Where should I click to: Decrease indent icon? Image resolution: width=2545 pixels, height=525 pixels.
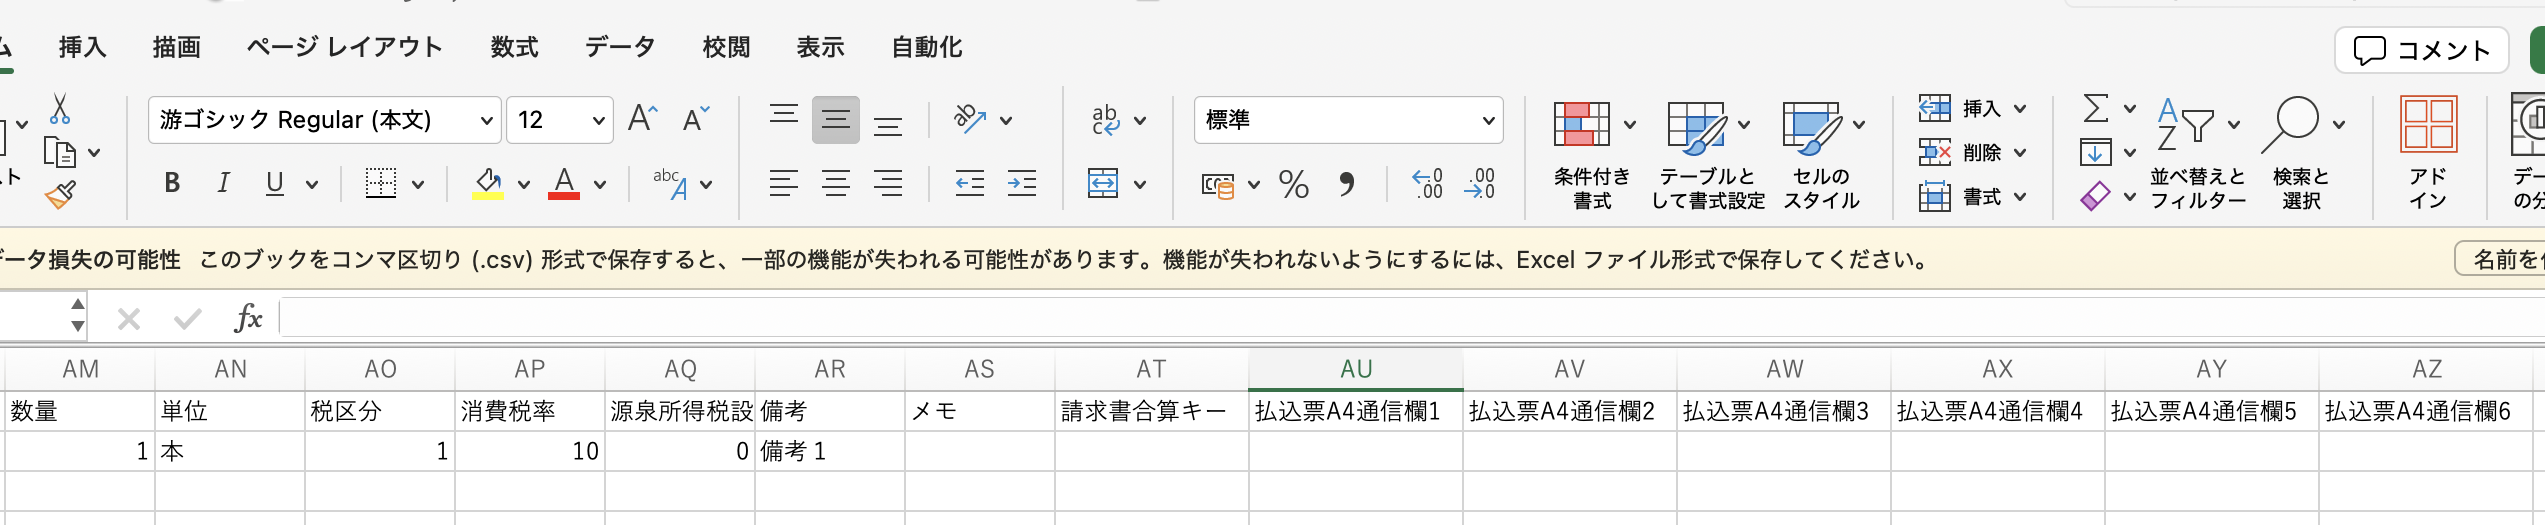coord(970,183)
